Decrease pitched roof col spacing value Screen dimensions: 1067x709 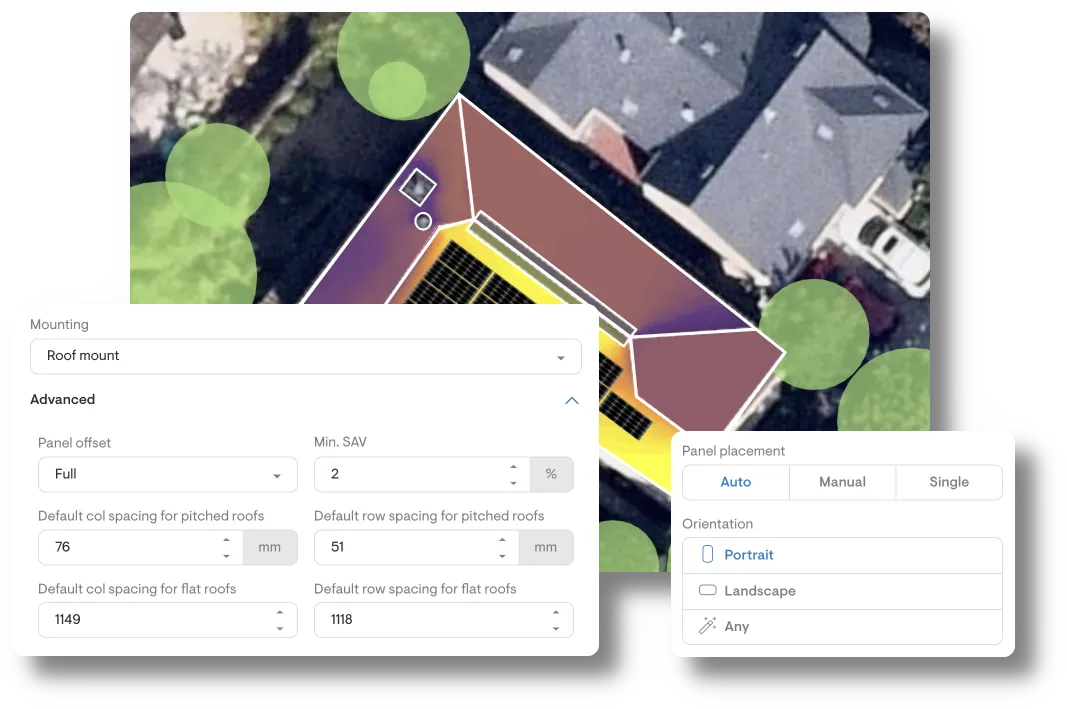pos(226,555)
